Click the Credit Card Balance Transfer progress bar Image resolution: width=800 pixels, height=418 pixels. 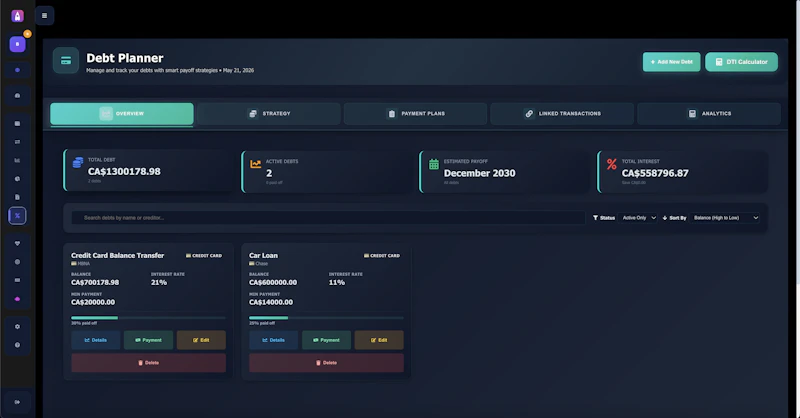tap(148, 318)
